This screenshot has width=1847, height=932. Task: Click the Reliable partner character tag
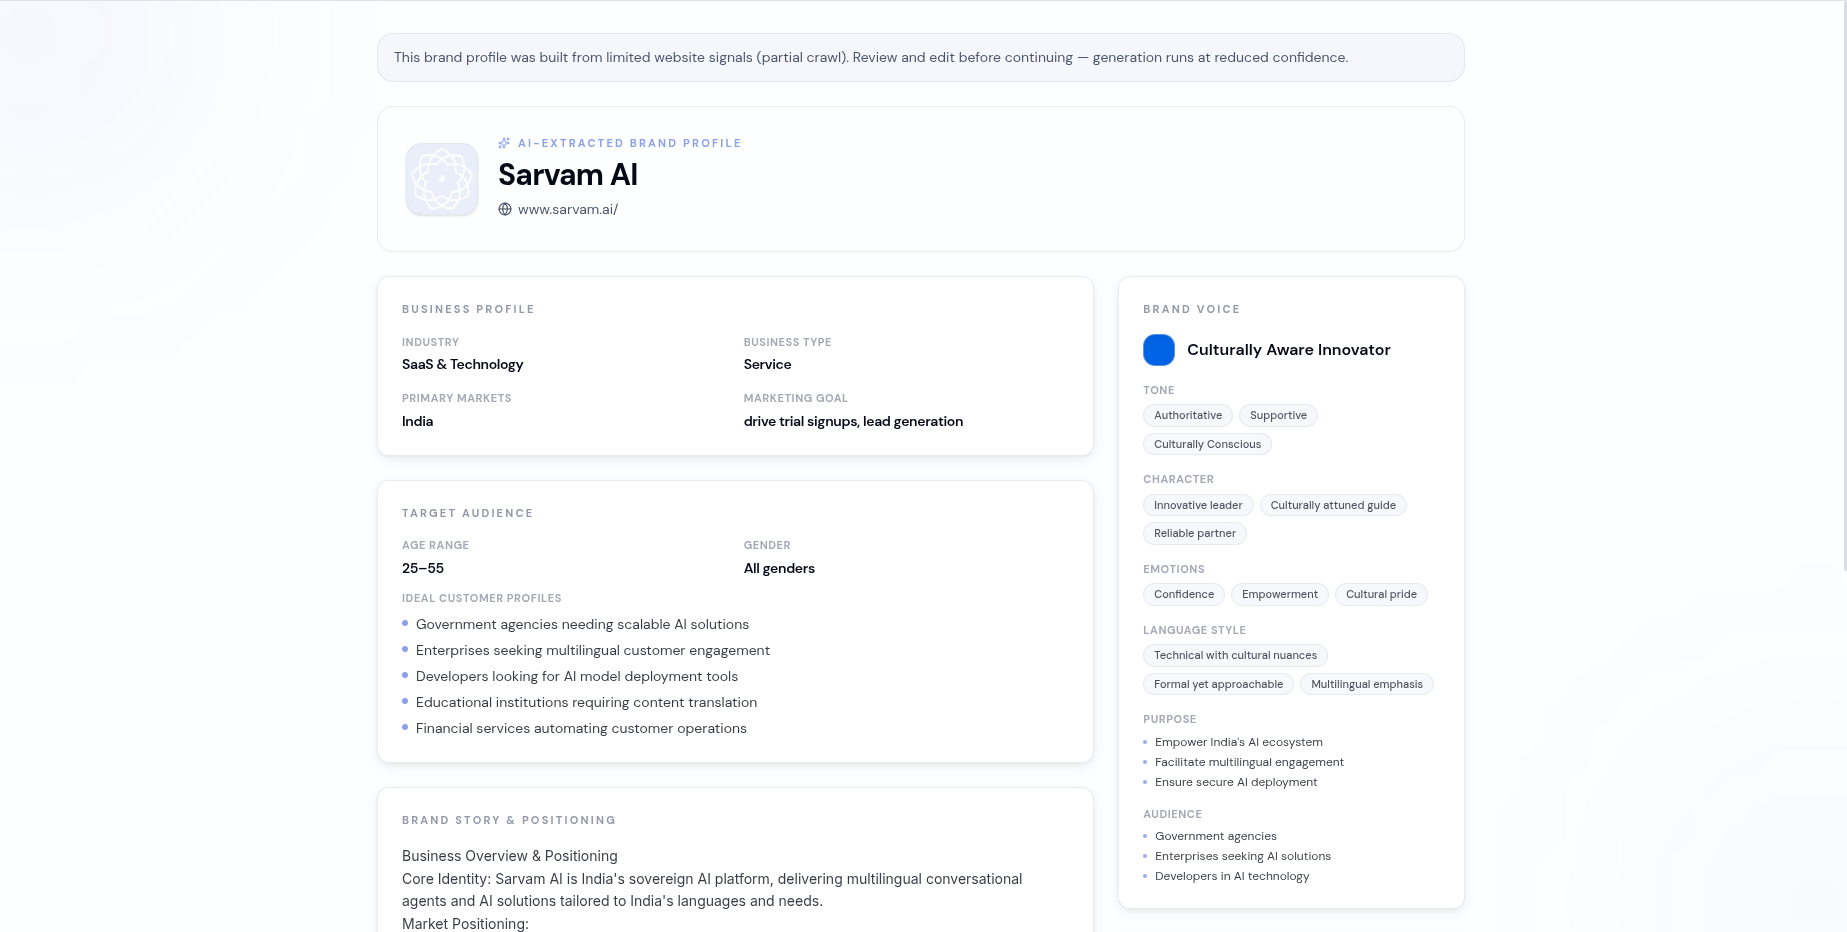click(x=1195, y=534)
